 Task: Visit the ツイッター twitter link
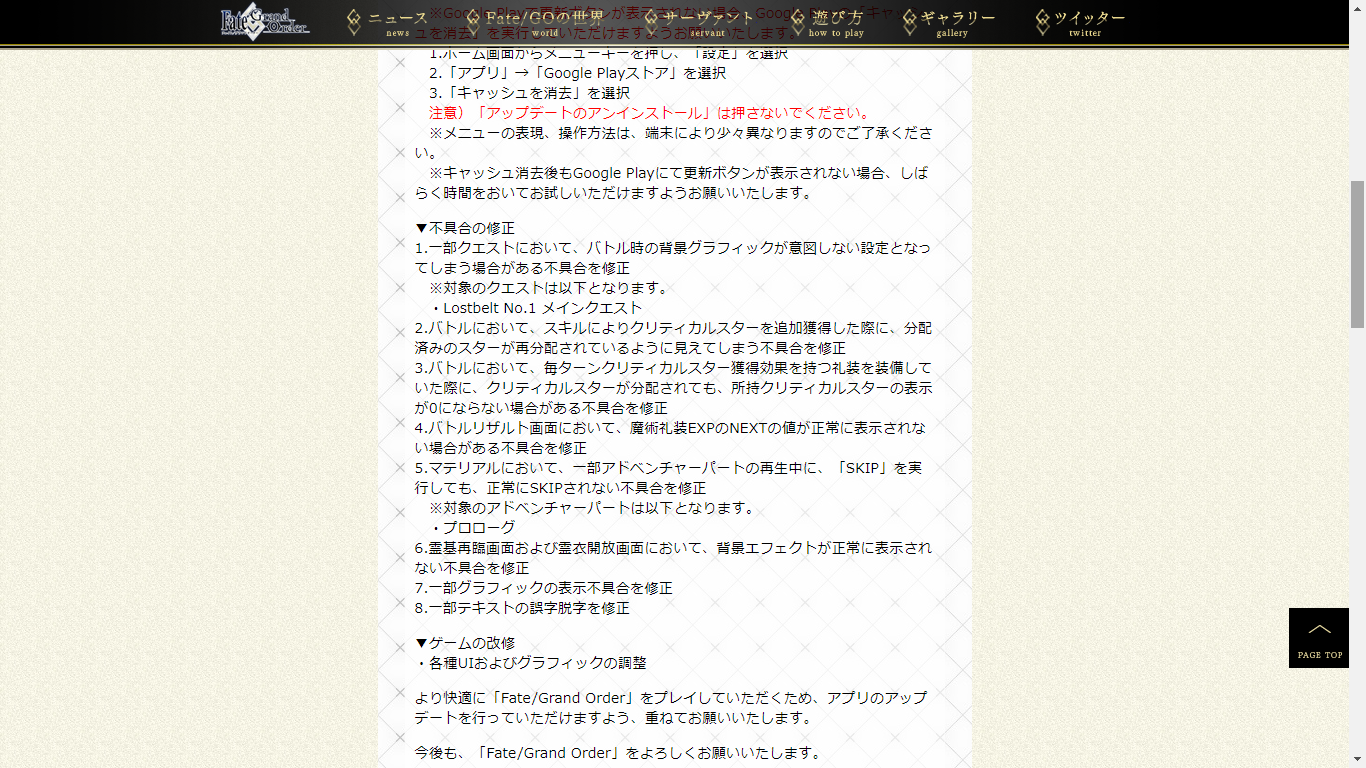coord(1089,23)
